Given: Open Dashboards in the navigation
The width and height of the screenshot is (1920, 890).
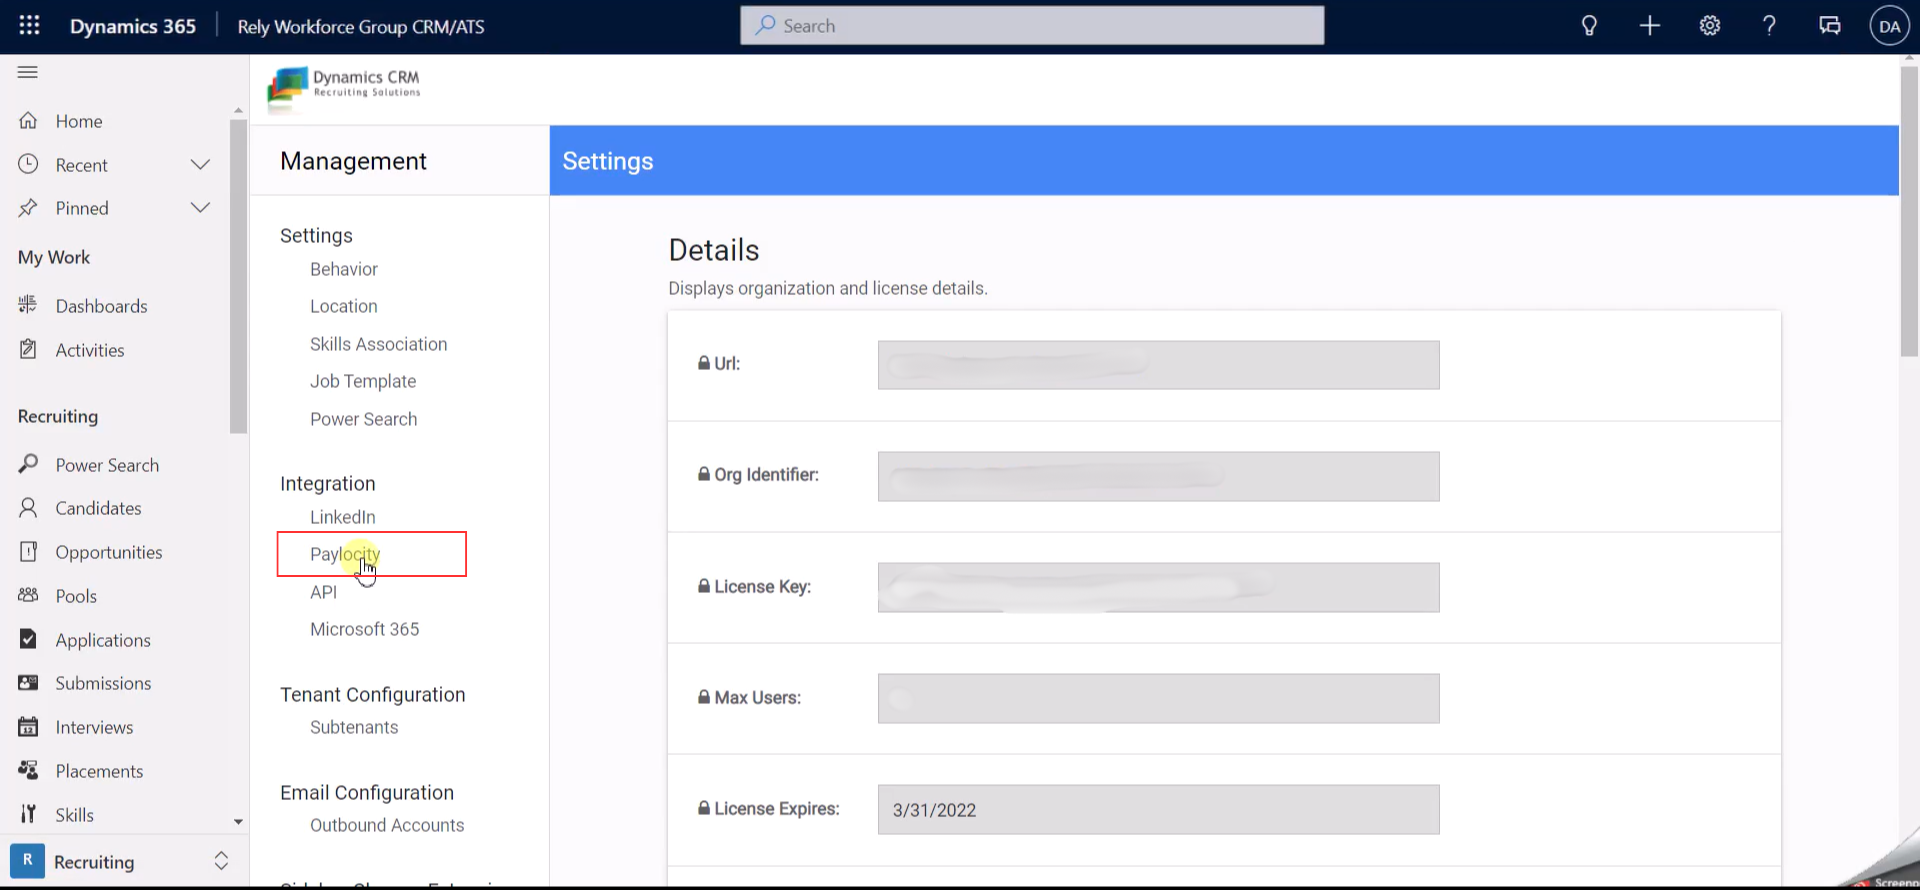Looking at the screenshot, I should [x=101, y=306].
